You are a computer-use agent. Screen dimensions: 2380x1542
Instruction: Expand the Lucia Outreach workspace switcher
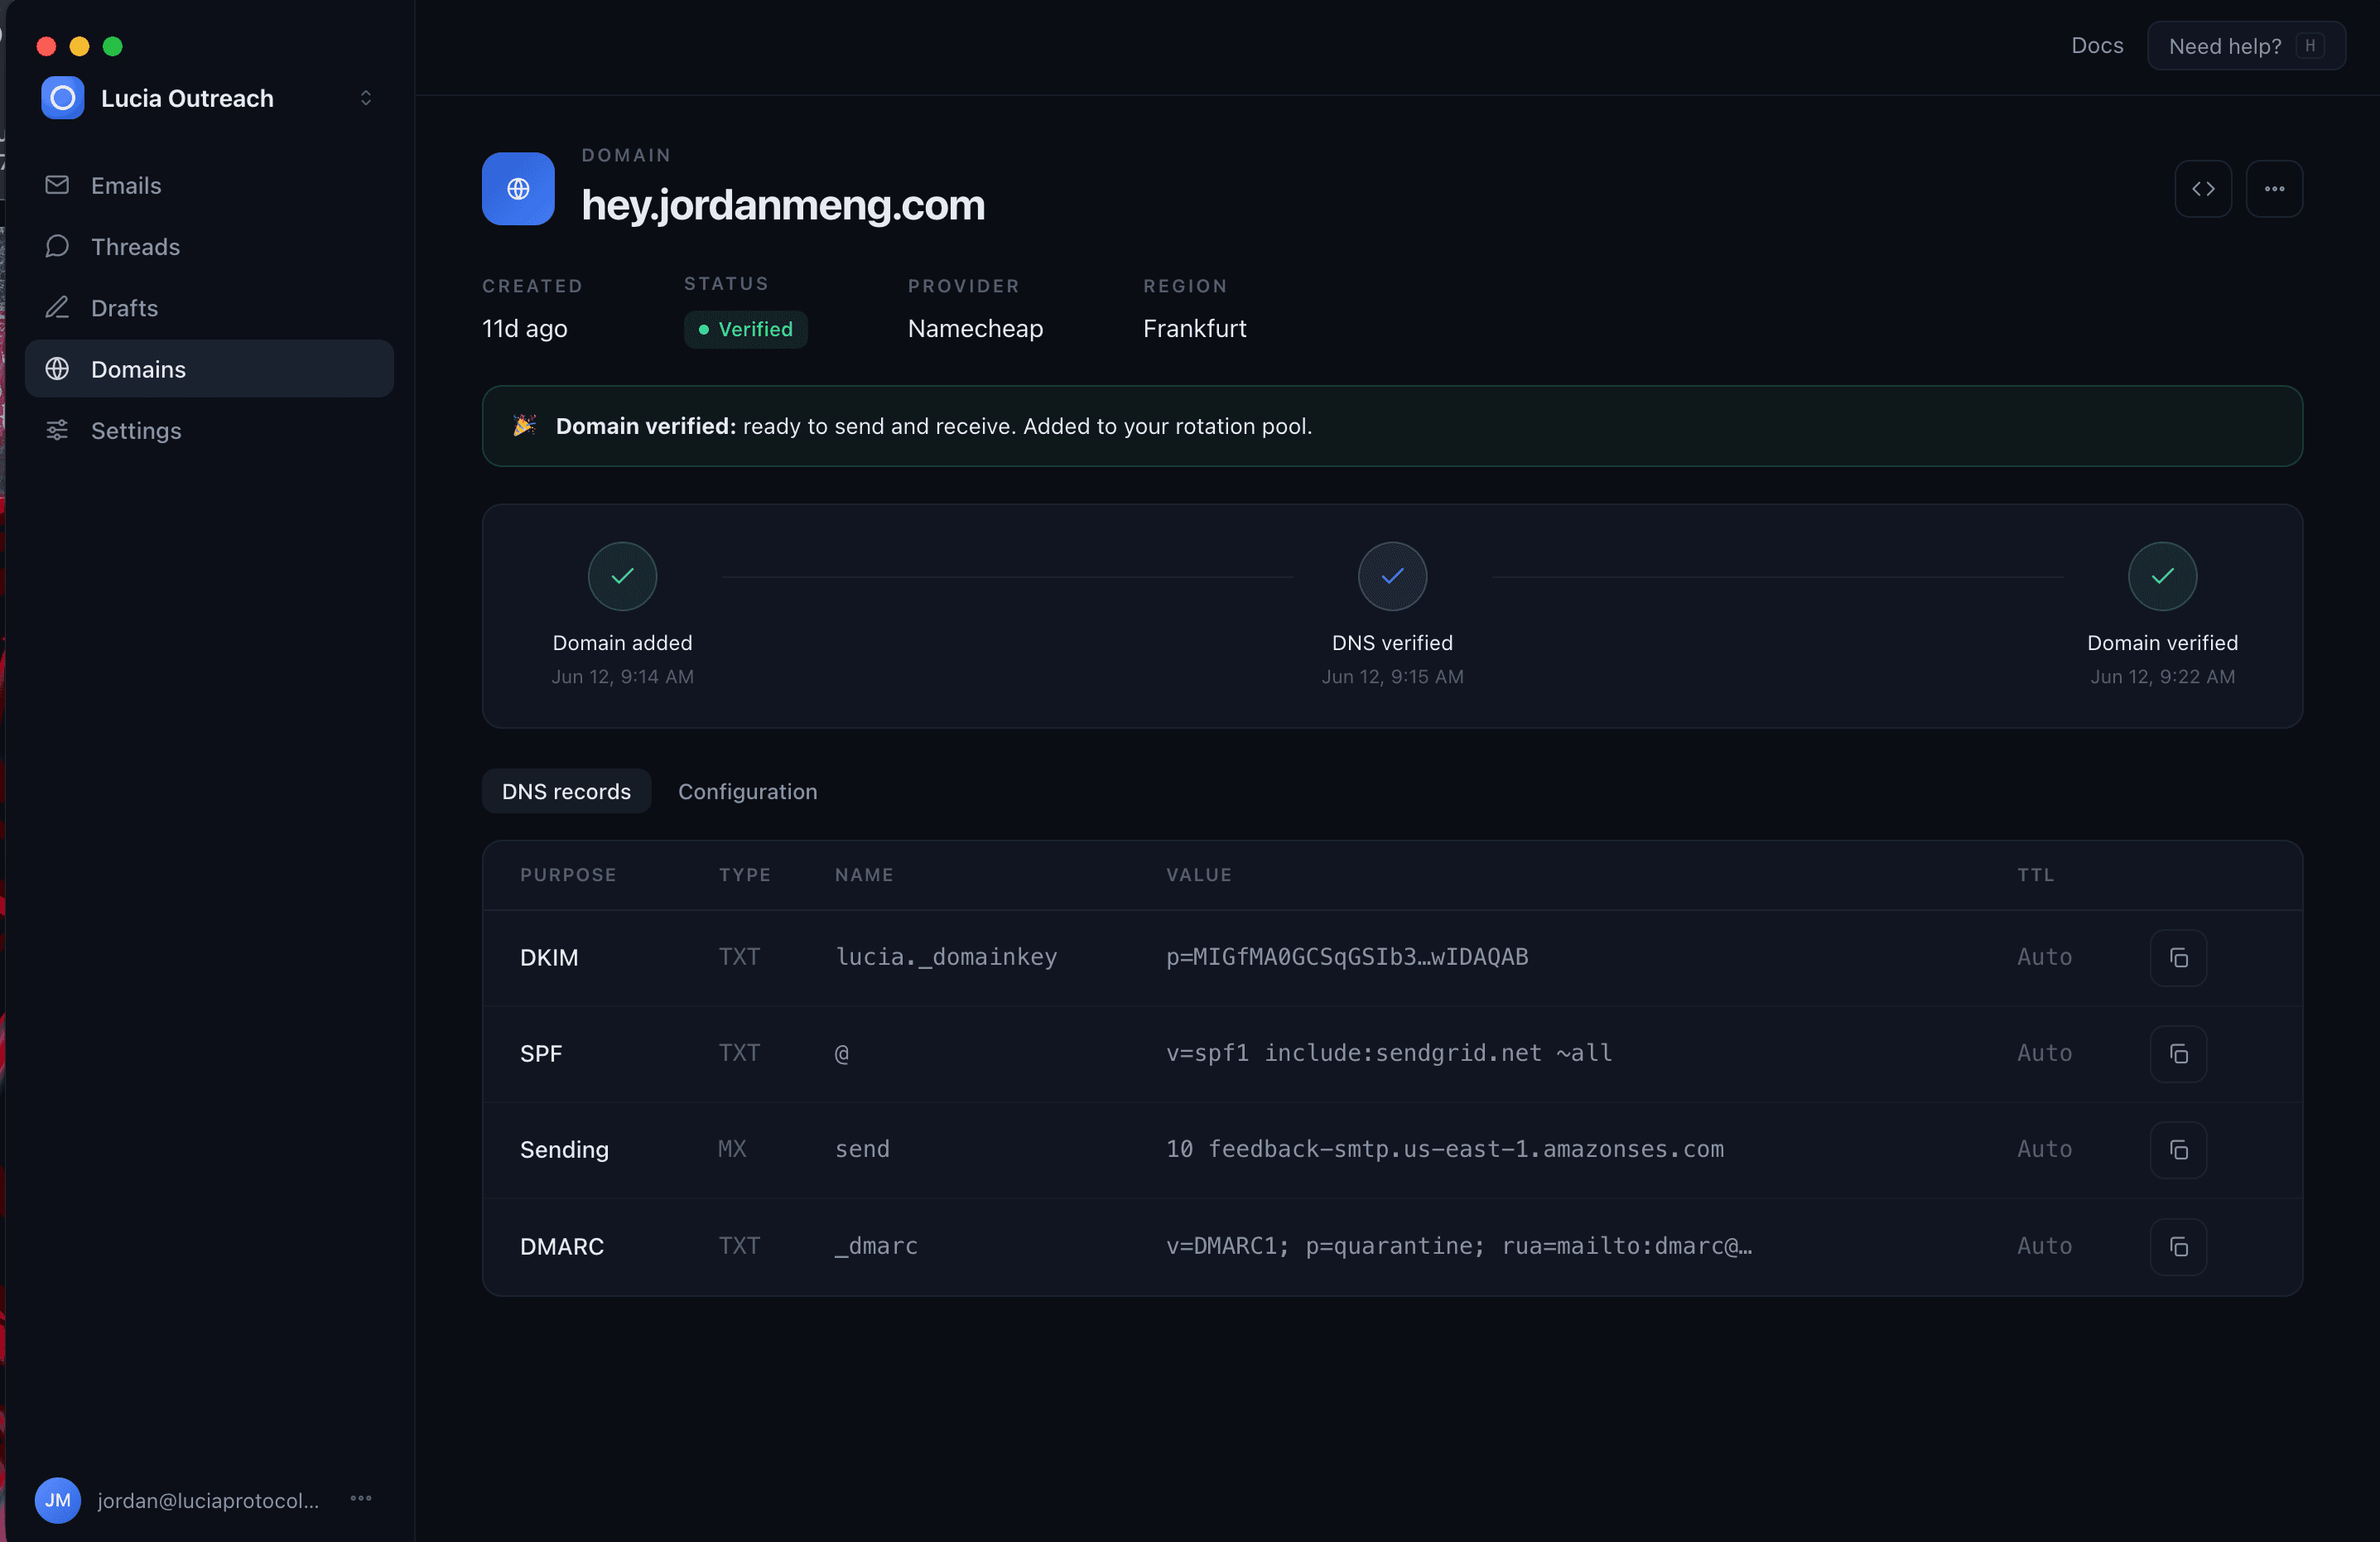pos(365,98)
